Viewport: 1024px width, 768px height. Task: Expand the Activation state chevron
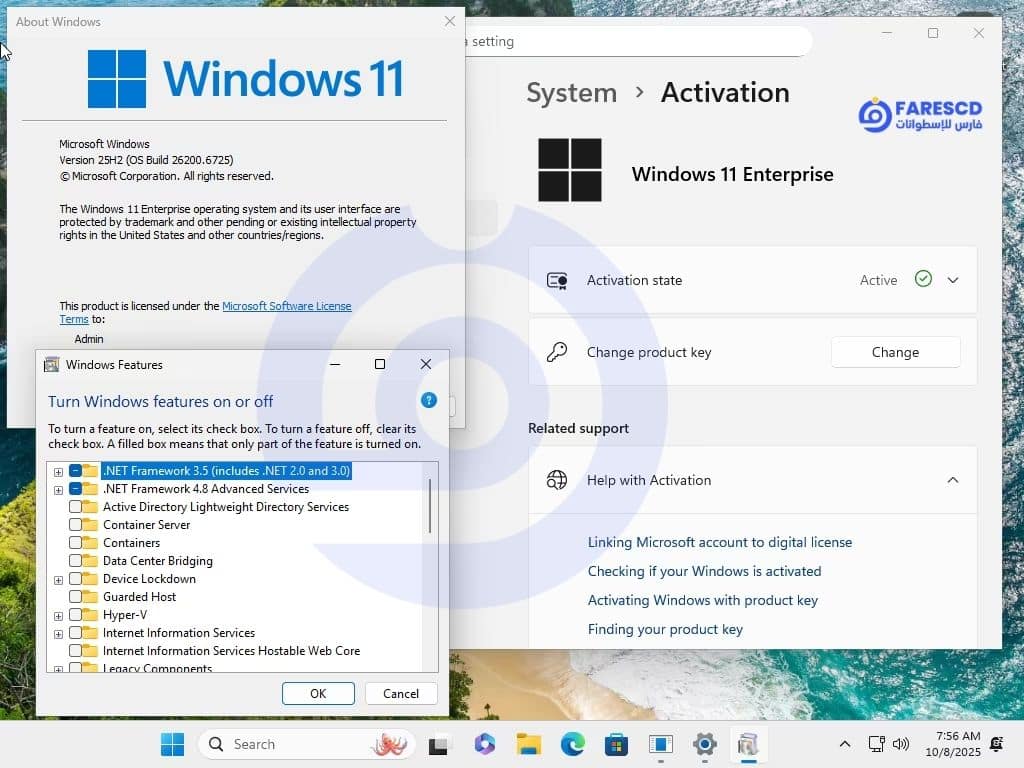(x=953, y=280)
